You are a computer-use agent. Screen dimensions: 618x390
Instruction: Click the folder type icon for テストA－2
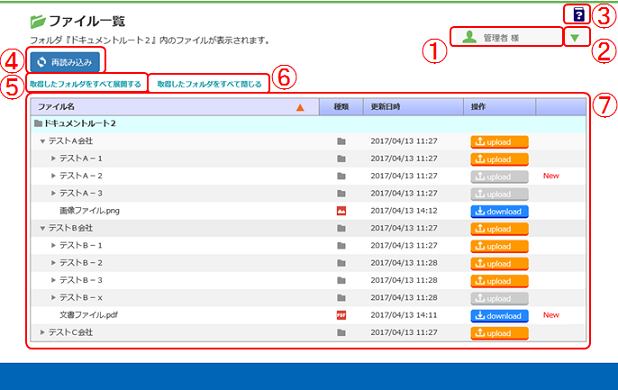point(341,176)
